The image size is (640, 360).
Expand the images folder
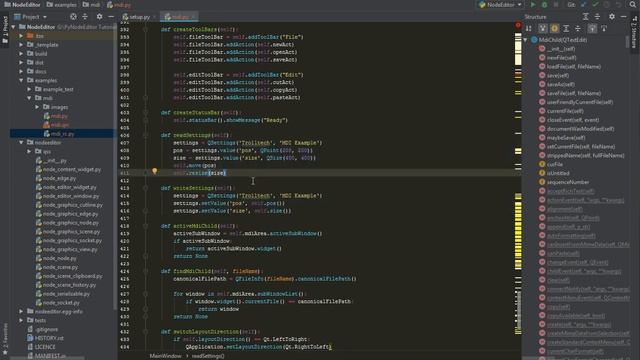37,107
